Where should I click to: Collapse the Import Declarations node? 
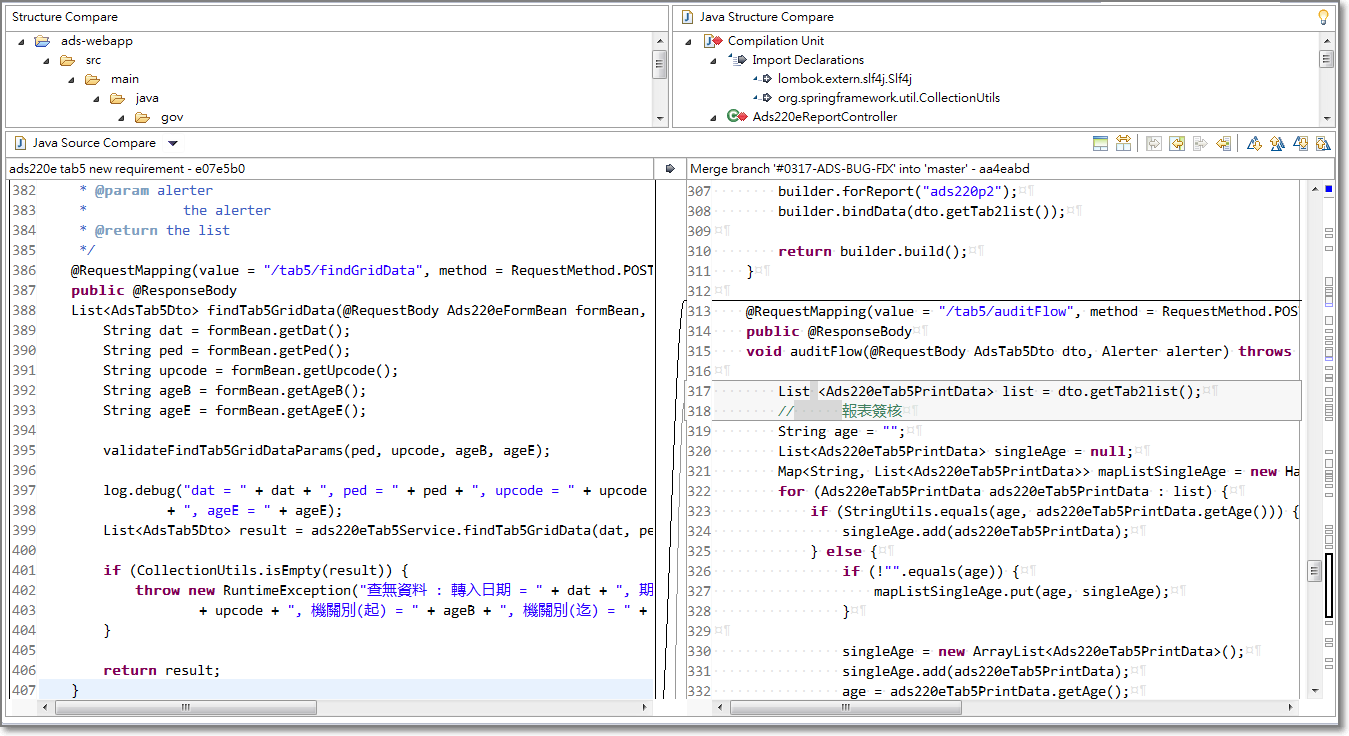point(714,61)
